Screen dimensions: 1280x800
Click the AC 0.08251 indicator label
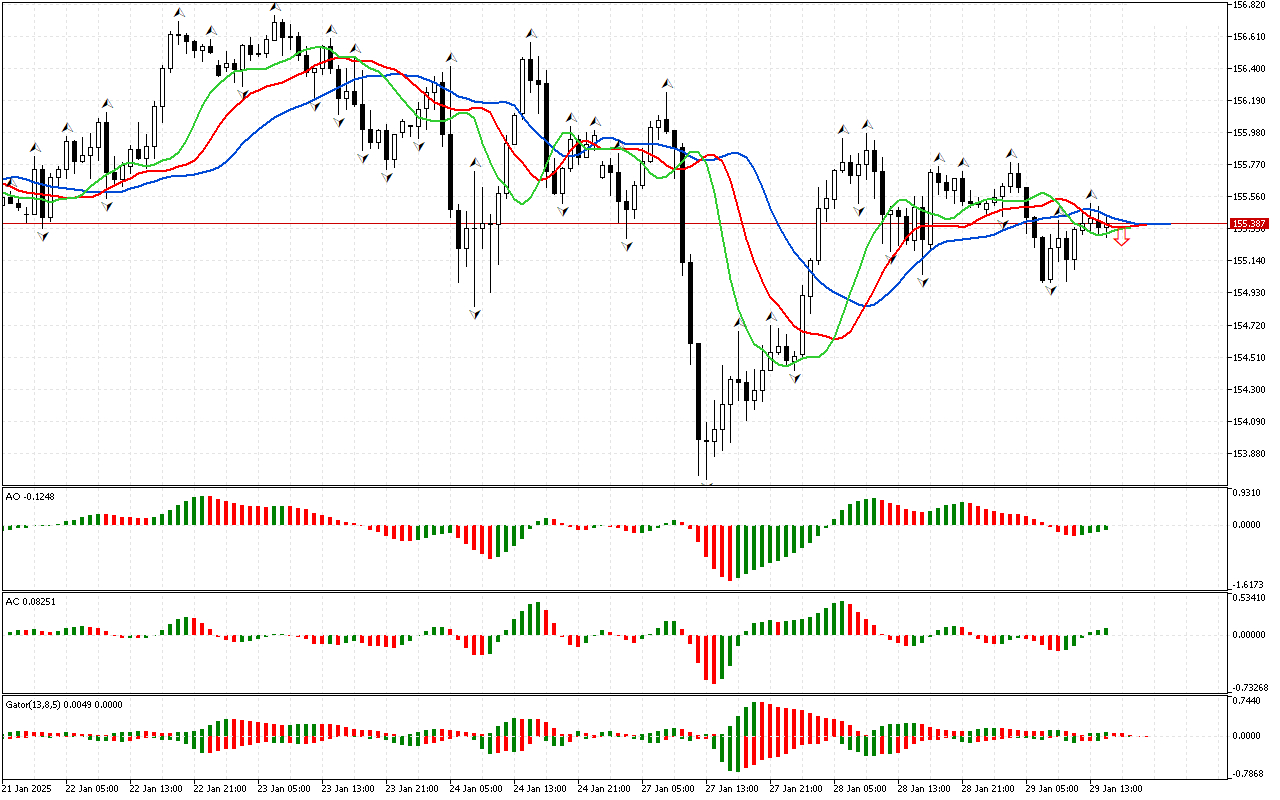(31, 601)
